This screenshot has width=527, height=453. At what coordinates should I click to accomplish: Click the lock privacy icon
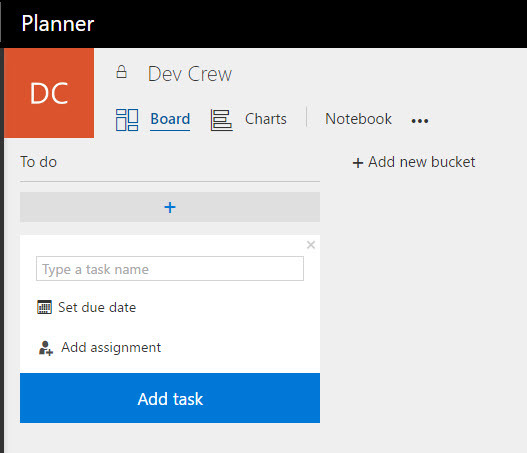pyautogui.click(x=121, y=72)
